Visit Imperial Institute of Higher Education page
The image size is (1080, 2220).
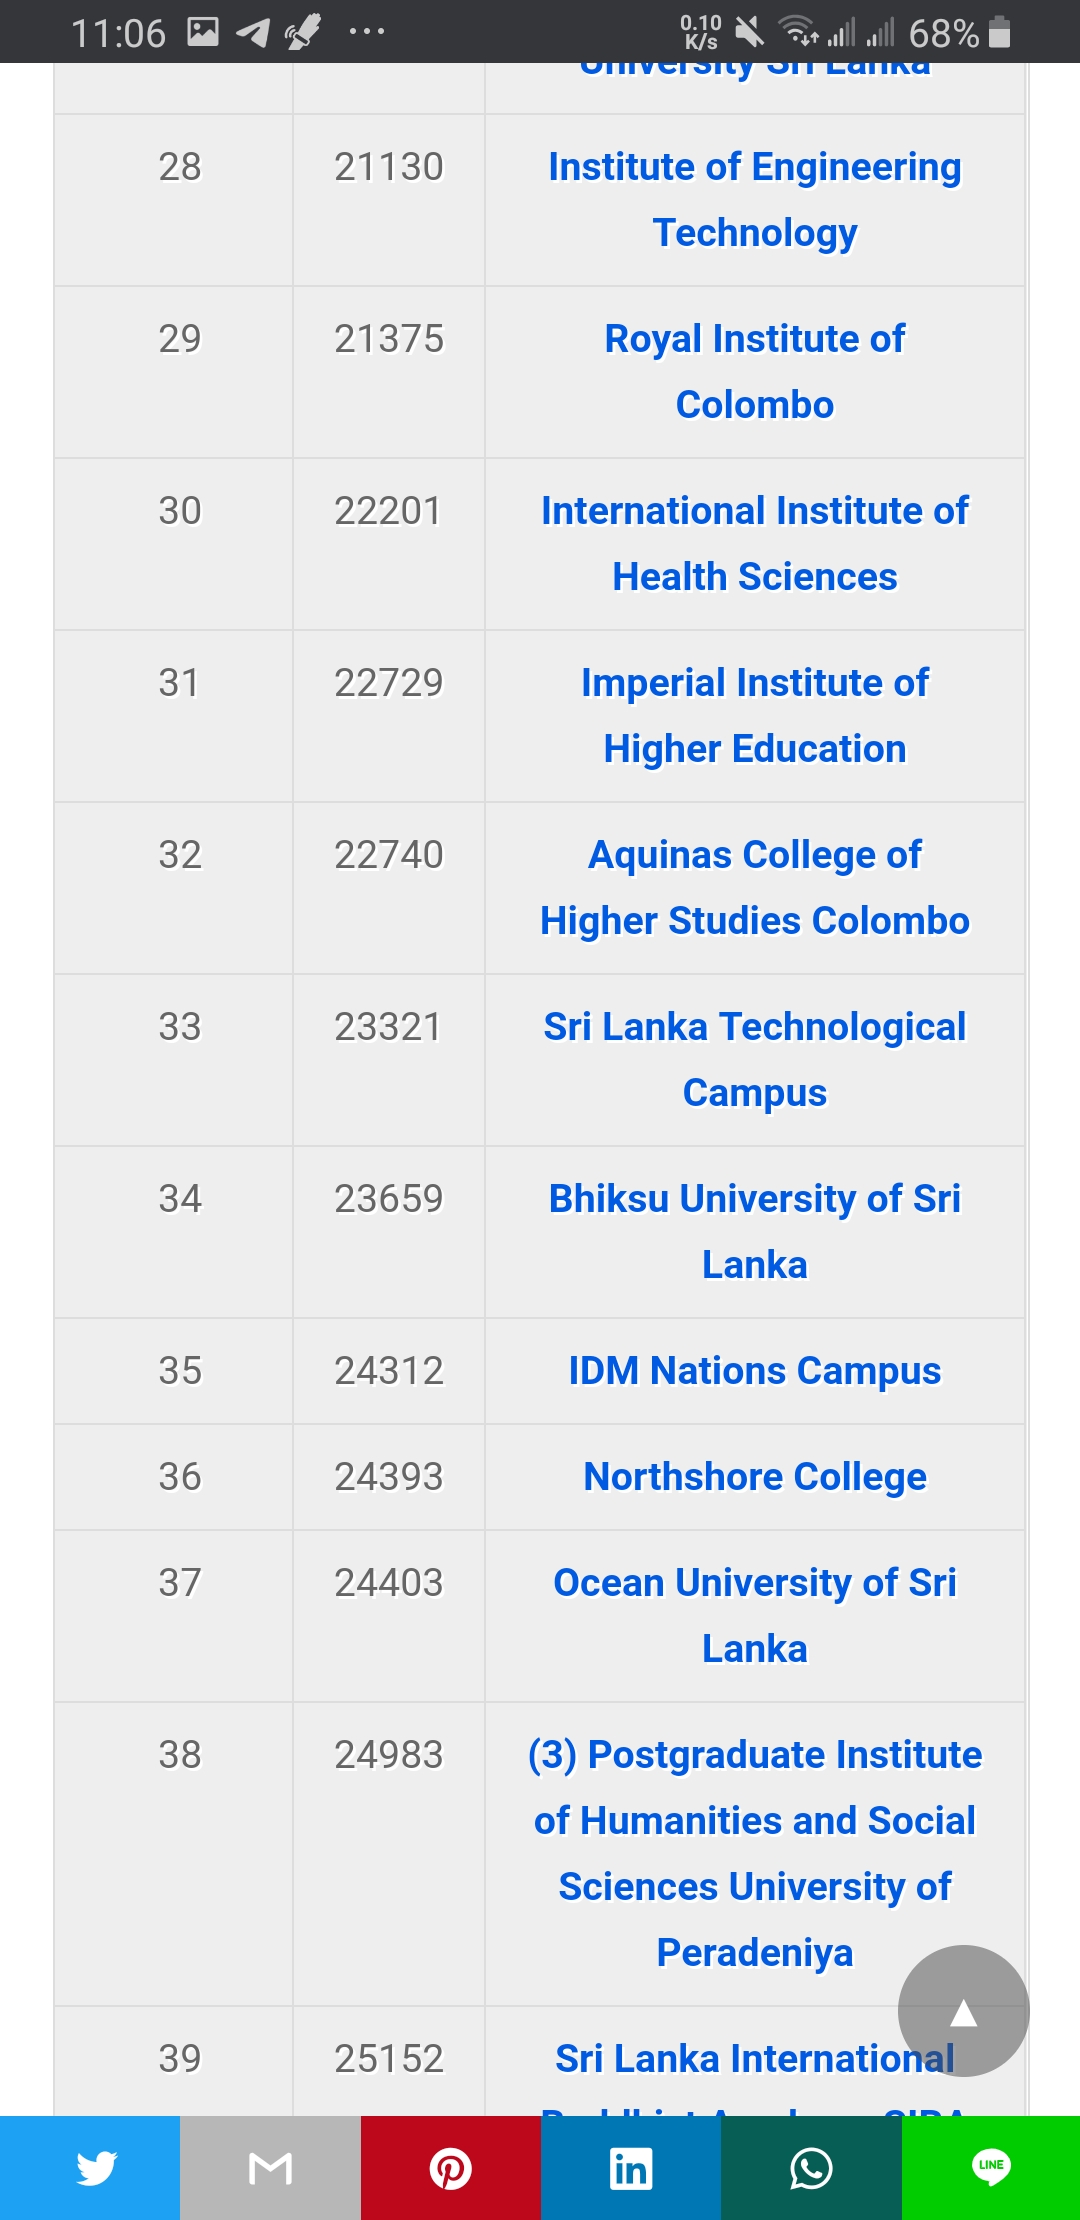755,716
